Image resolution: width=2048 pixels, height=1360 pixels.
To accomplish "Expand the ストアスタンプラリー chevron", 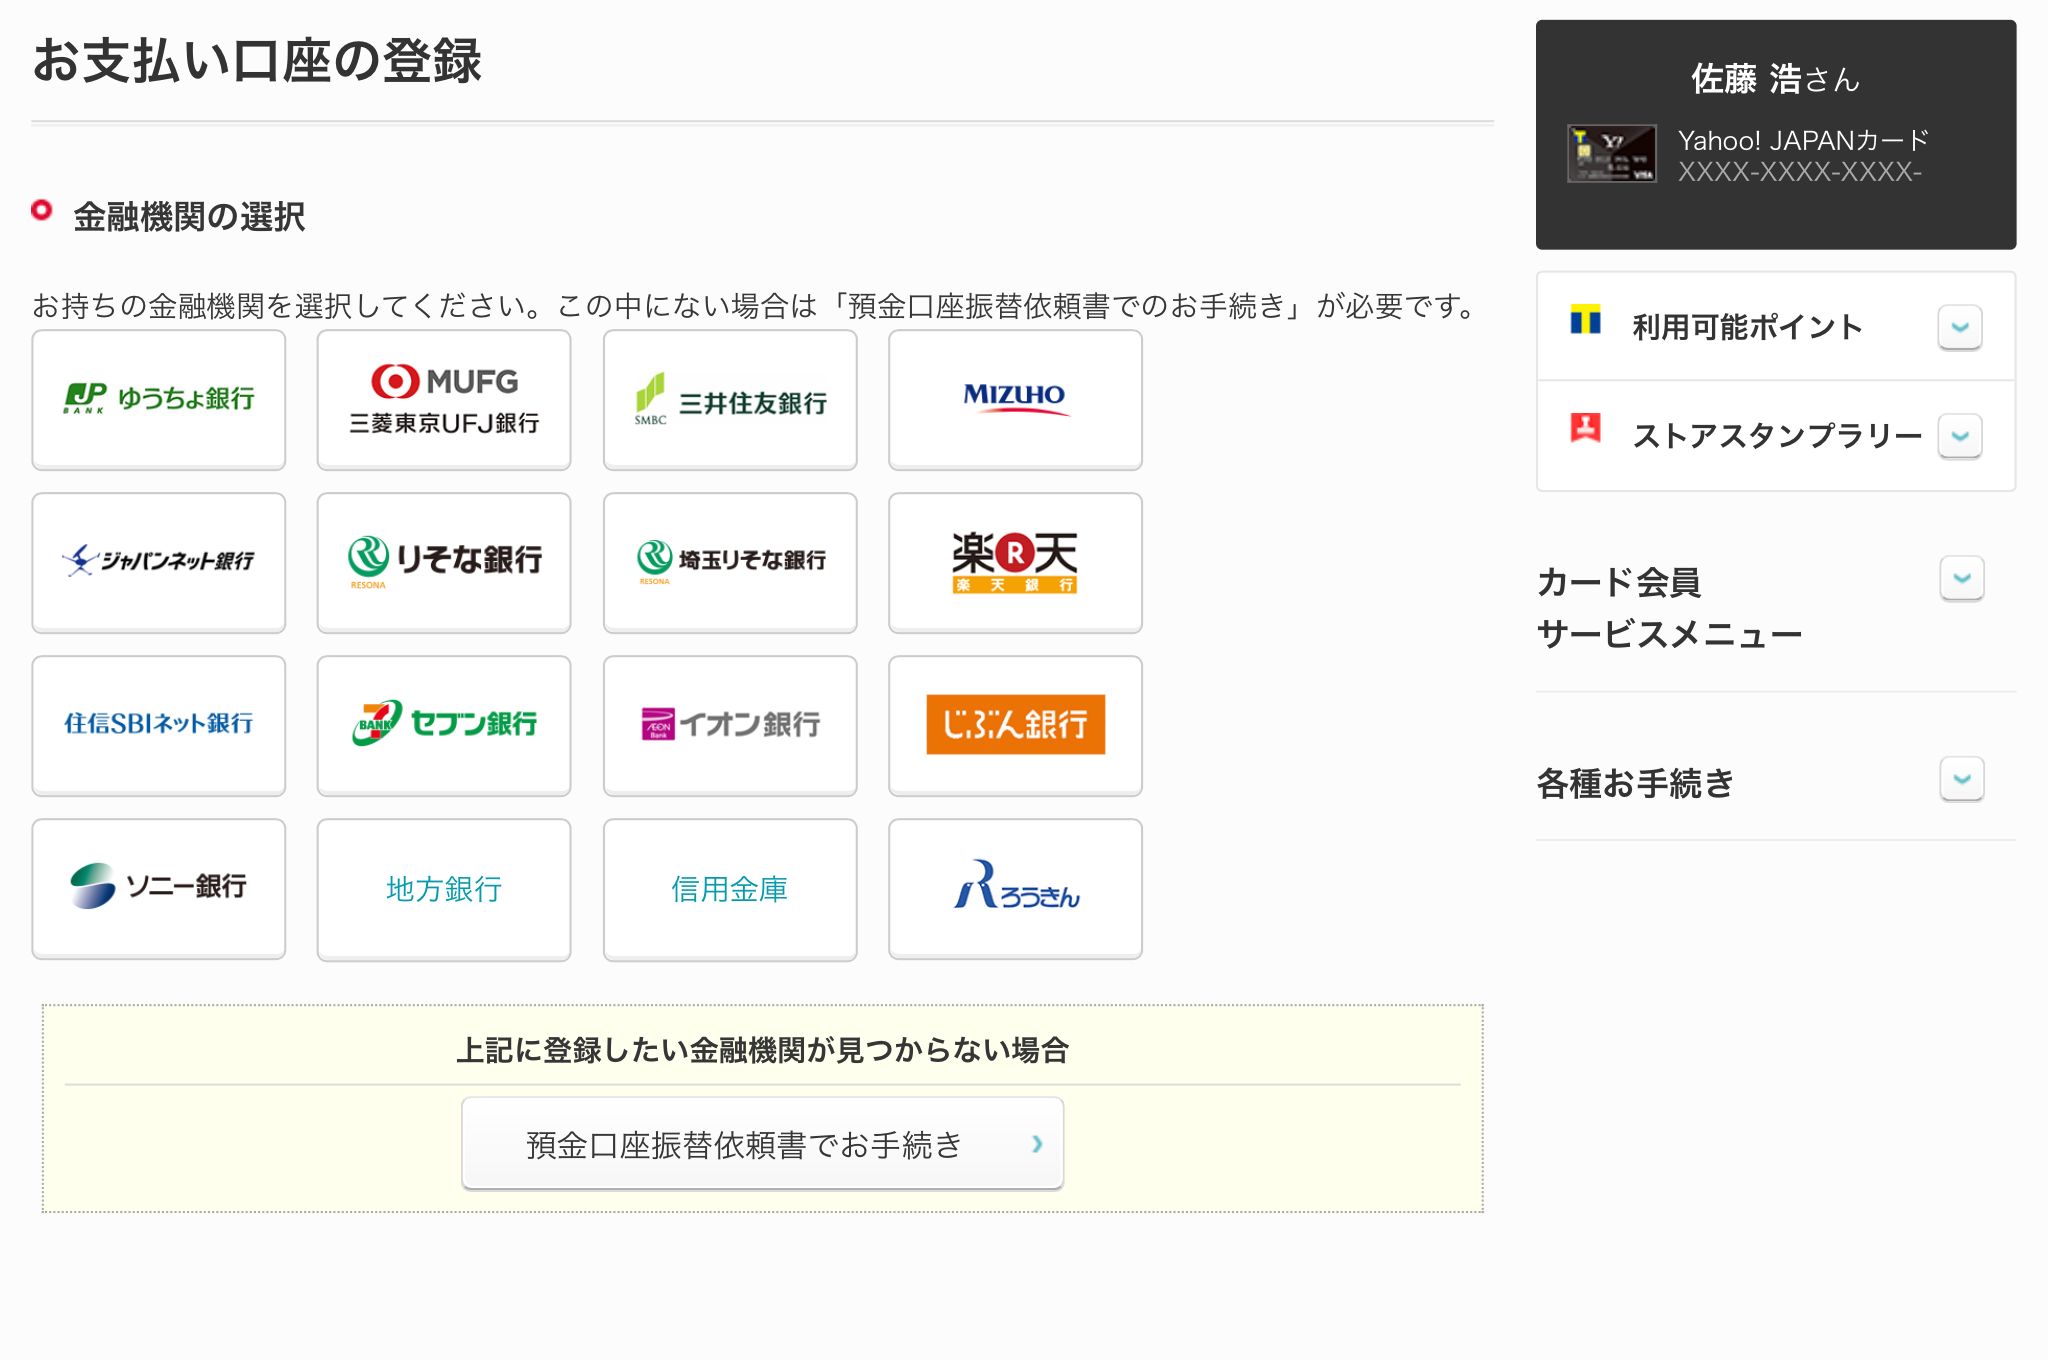I will click(1960, 436).
